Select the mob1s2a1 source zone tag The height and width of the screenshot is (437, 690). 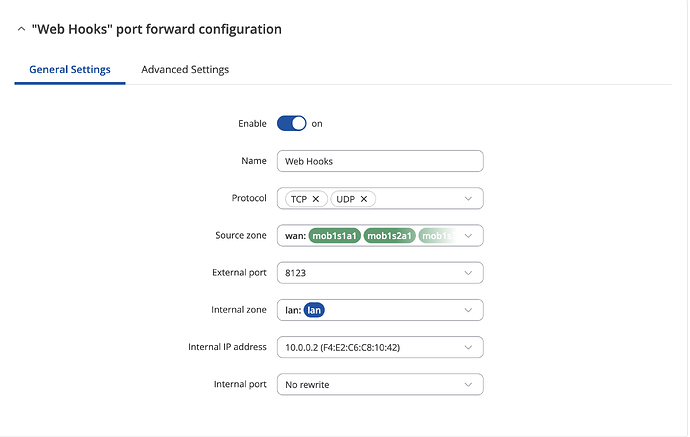tap(389, 236)
